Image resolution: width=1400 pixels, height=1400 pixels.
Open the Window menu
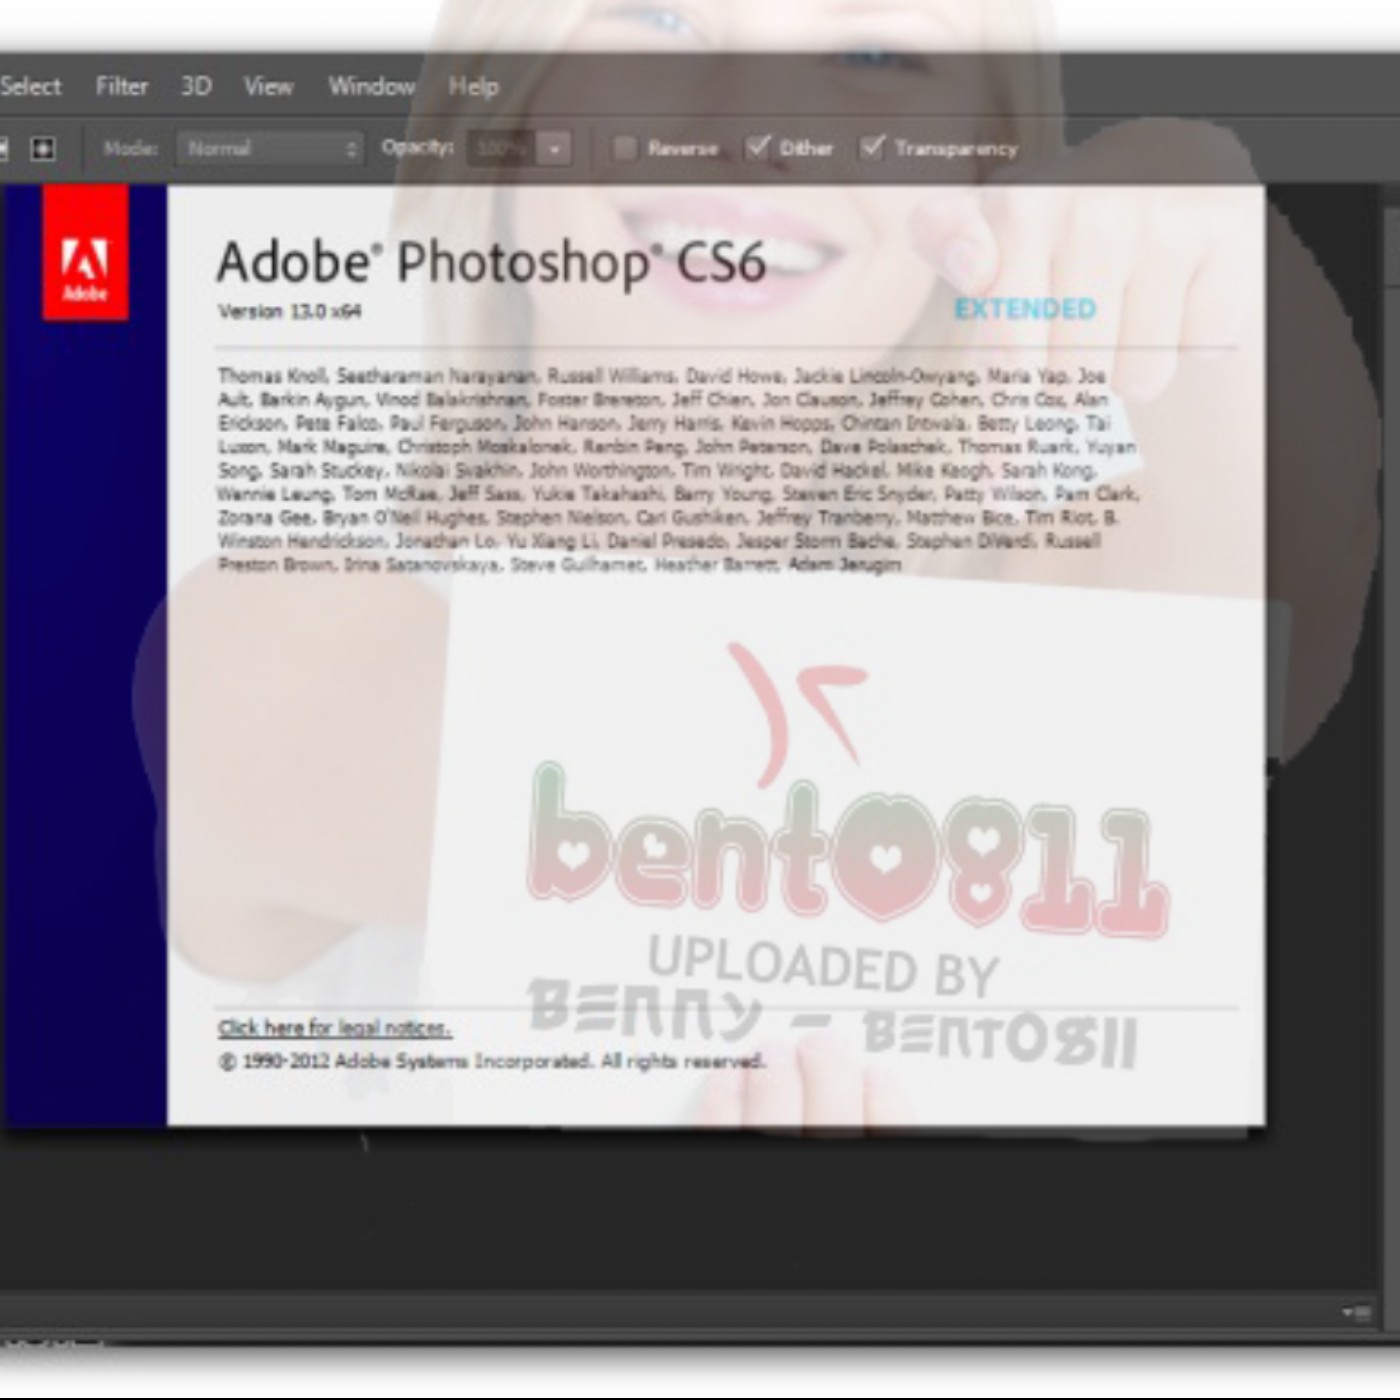click(x=372, y=87)
